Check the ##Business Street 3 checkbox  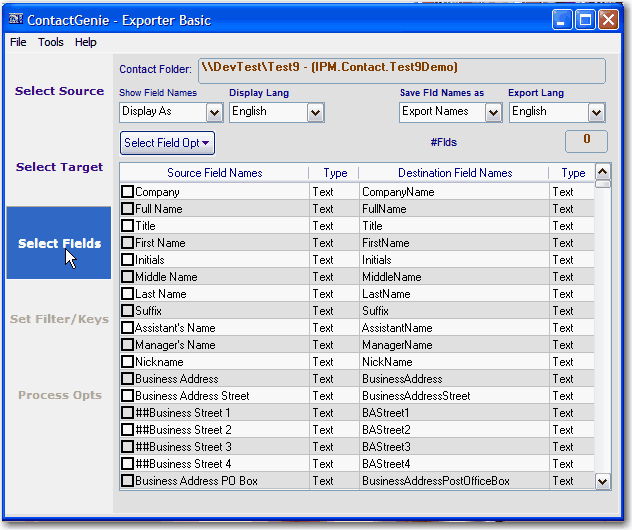(x=128, y=447)
